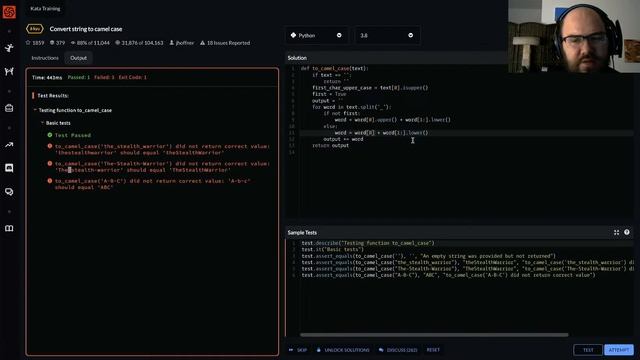This screenshot has width=640, height=360.
Task: Select the Output tab
Action: point(78,58)
